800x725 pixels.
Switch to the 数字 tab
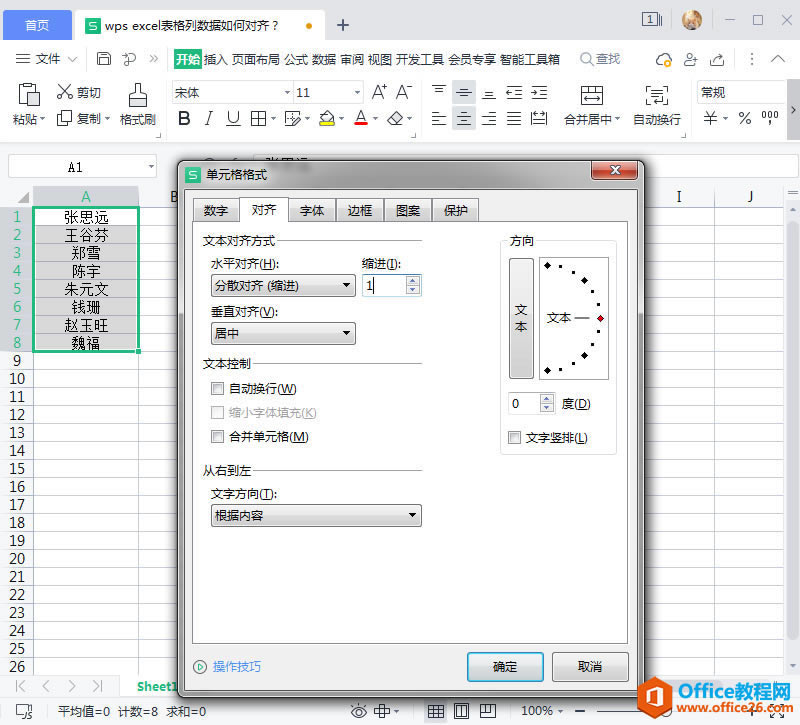click(x=215, y=210)
